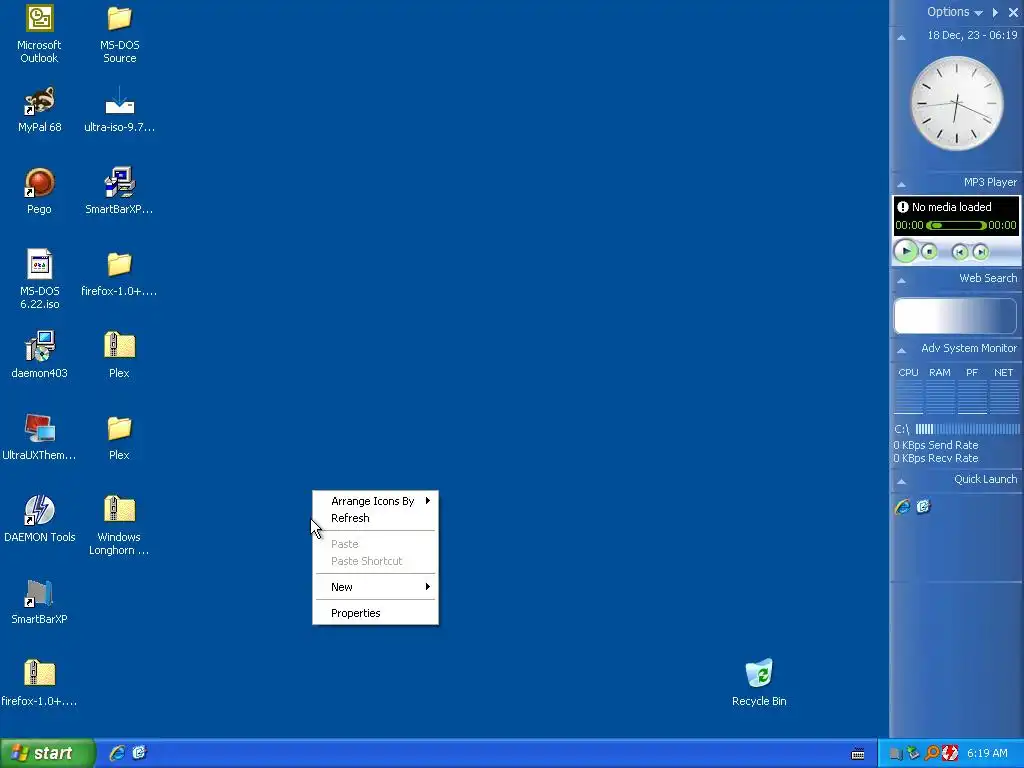Close the SmartBarXP sidebar

(1014, 12)
